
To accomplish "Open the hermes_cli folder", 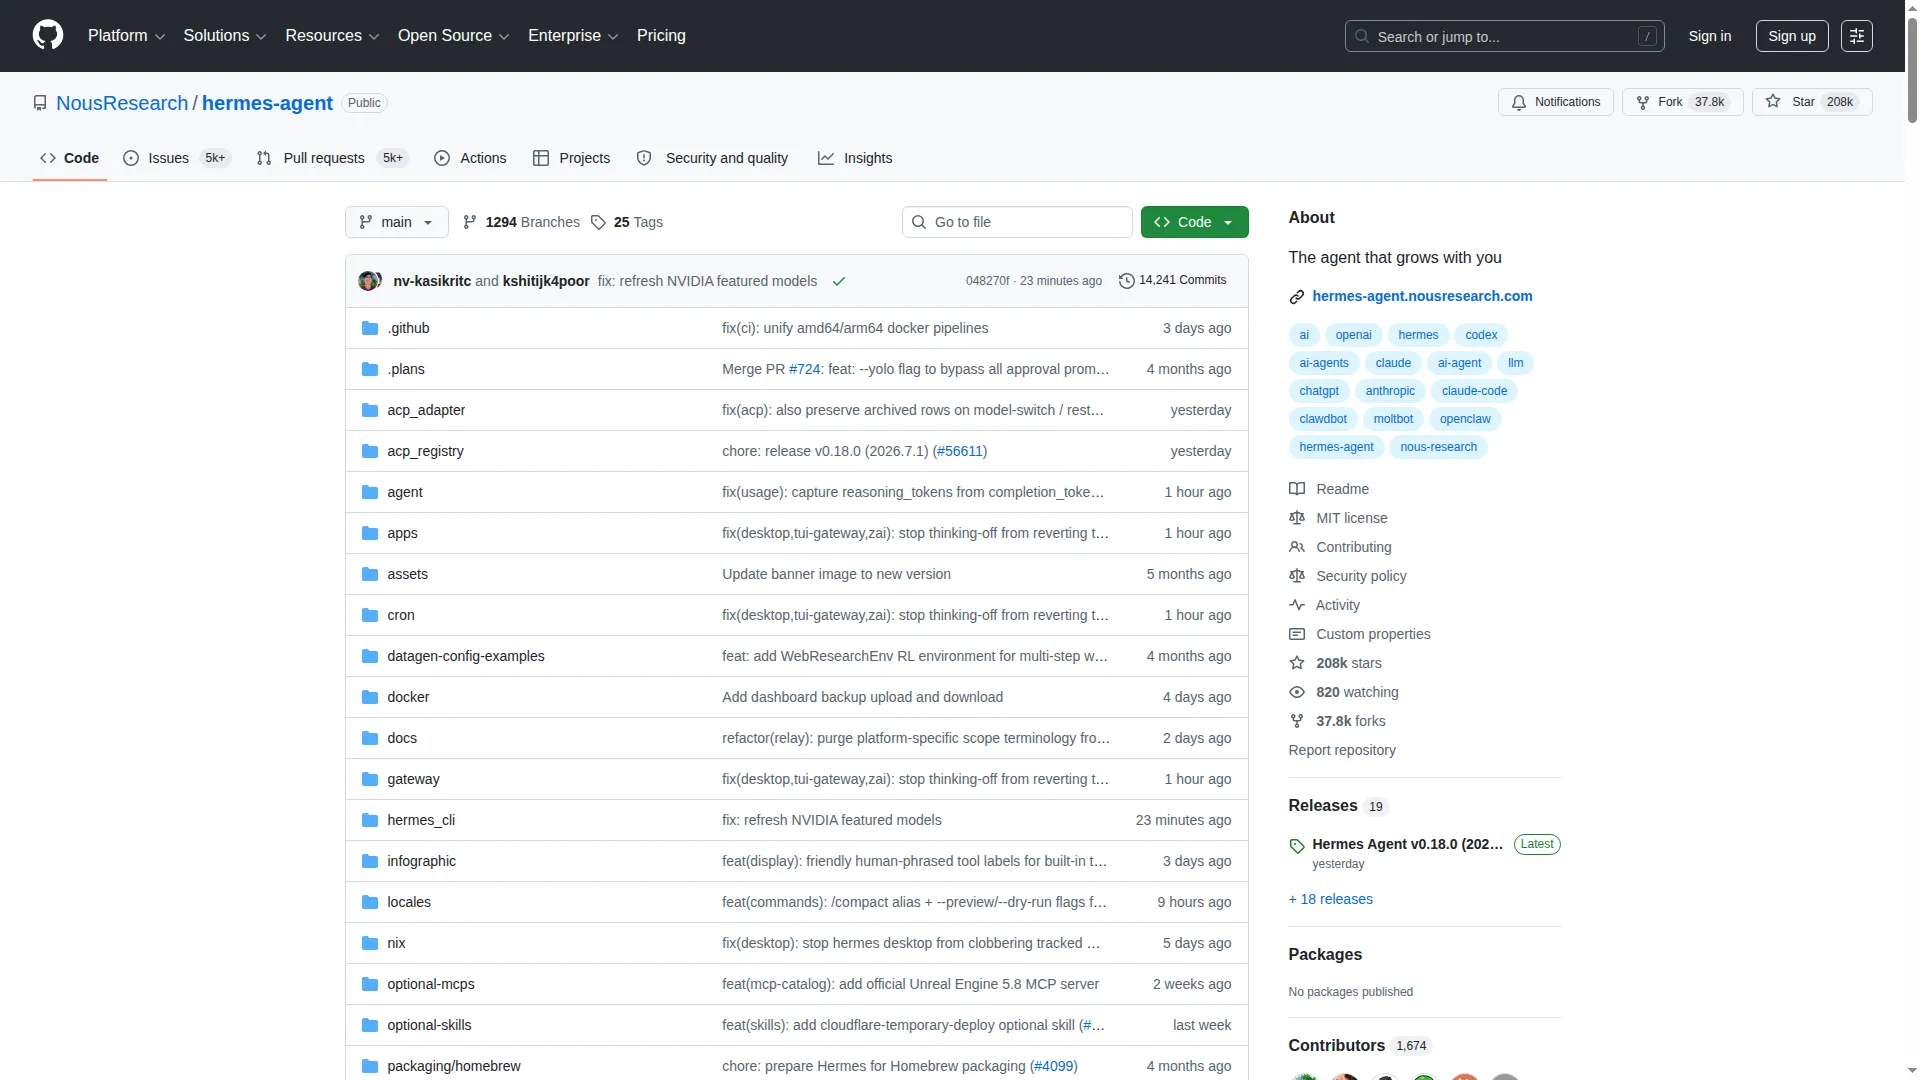I will pos(421,820).
